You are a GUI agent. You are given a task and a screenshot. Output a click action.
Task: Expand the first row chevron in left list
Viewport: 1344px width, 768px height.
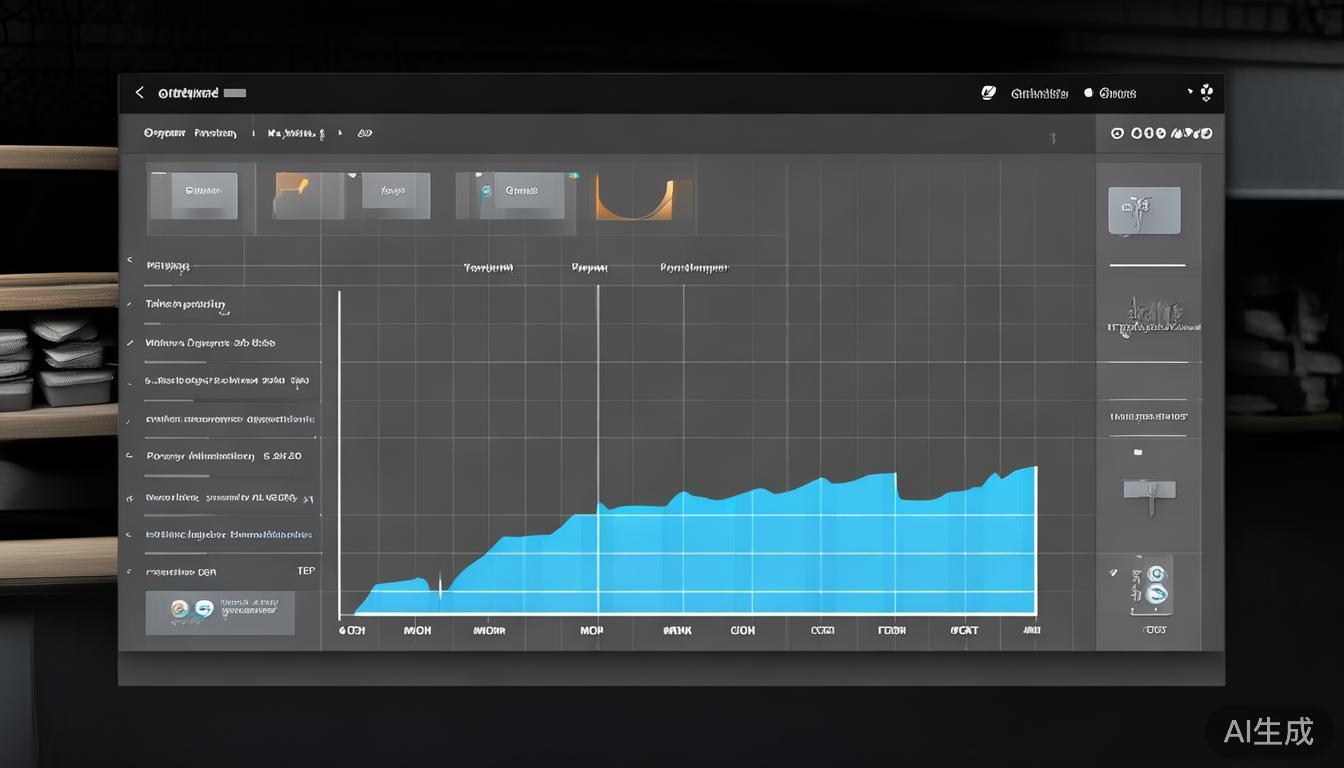(129, 261)
